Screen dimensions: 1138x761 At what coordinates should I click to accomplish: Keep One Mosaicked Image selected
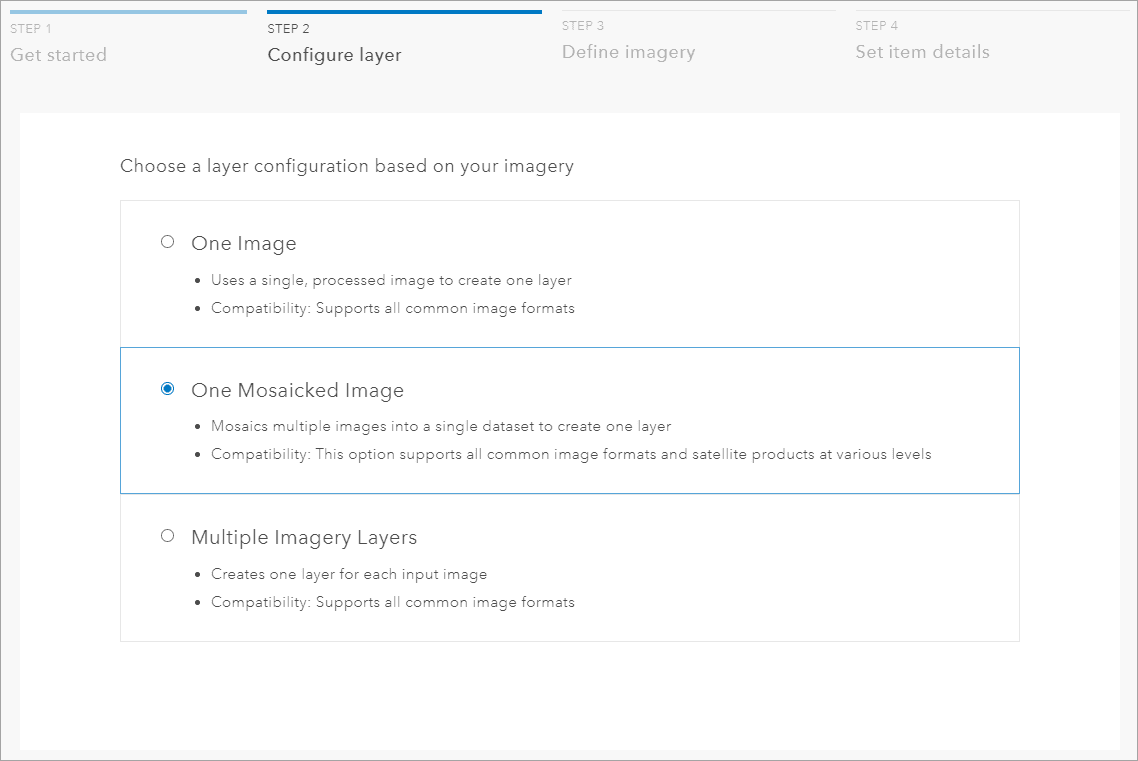[167, 388]
